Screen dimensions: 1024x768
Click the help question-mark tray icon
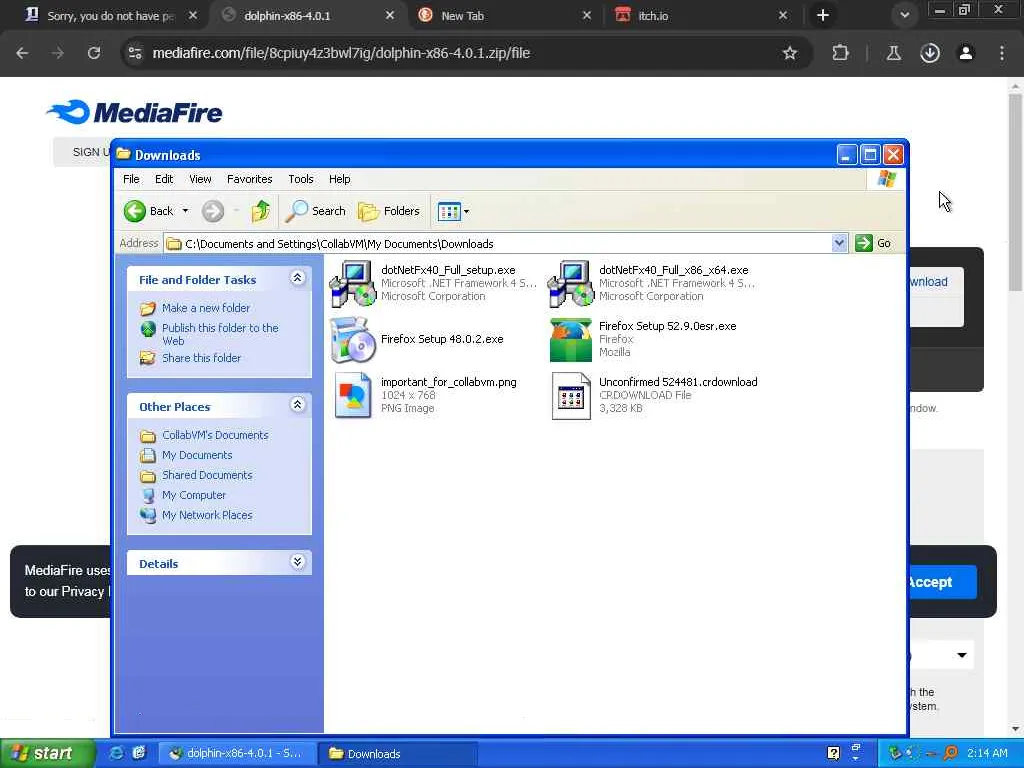click(833, 753)
